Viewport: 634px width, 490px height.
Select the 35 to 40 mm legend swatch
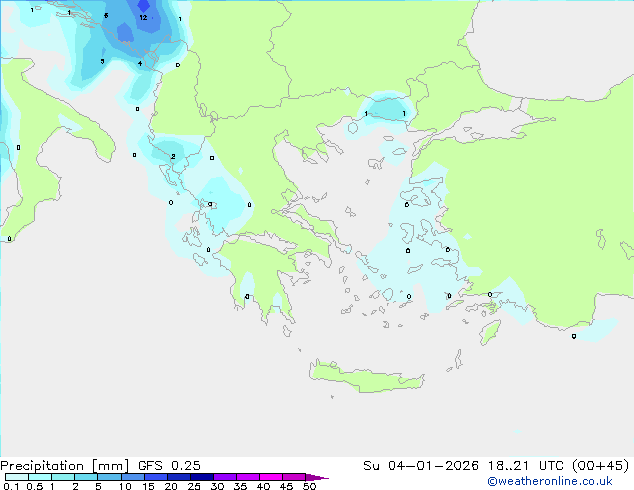(248, 477)
